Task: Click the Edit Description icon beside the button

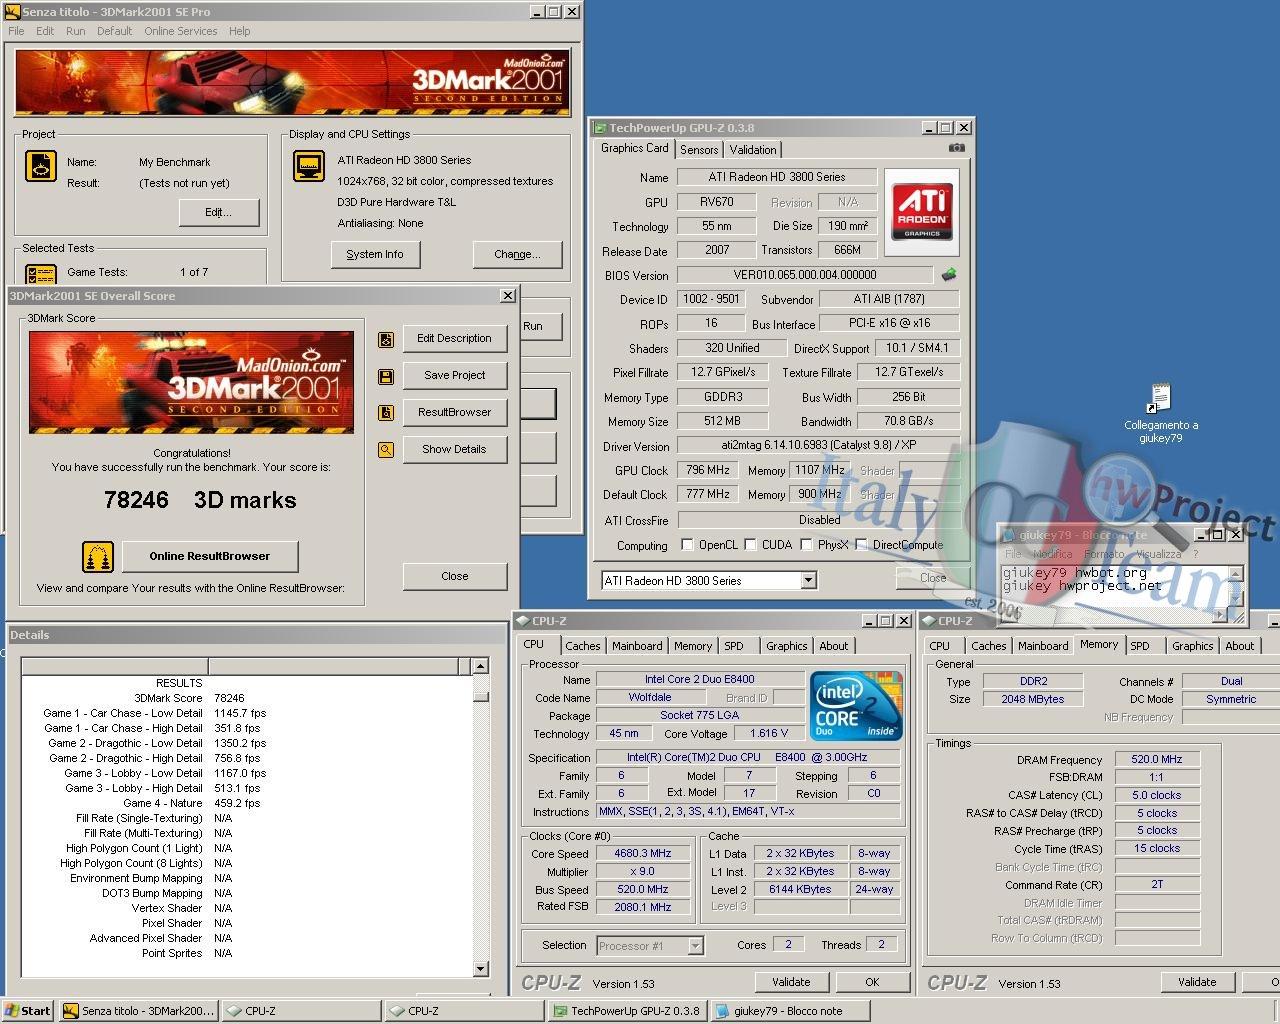Action: point(386,339)
